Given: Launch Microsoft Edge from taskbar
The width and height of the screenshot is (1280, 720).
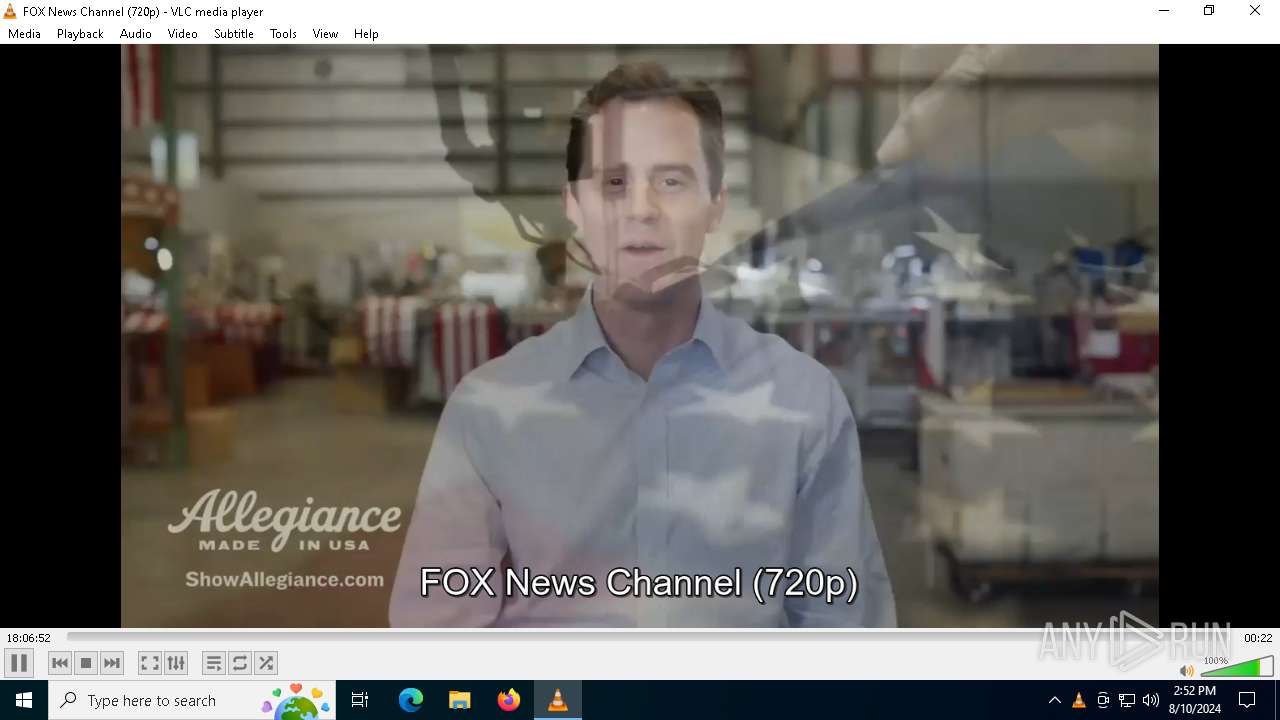Looking at the screenshot, I should point(411,700).
